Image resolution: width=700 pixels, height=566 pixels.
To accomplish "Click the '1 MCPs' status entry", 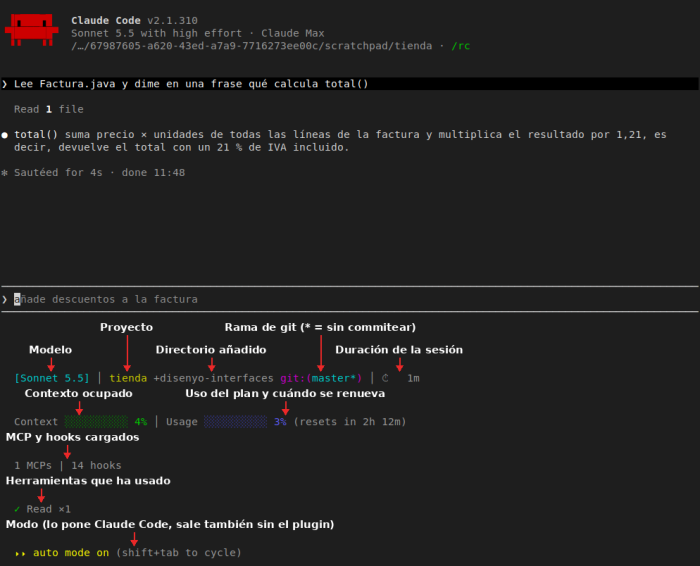I will coord(33,466).
